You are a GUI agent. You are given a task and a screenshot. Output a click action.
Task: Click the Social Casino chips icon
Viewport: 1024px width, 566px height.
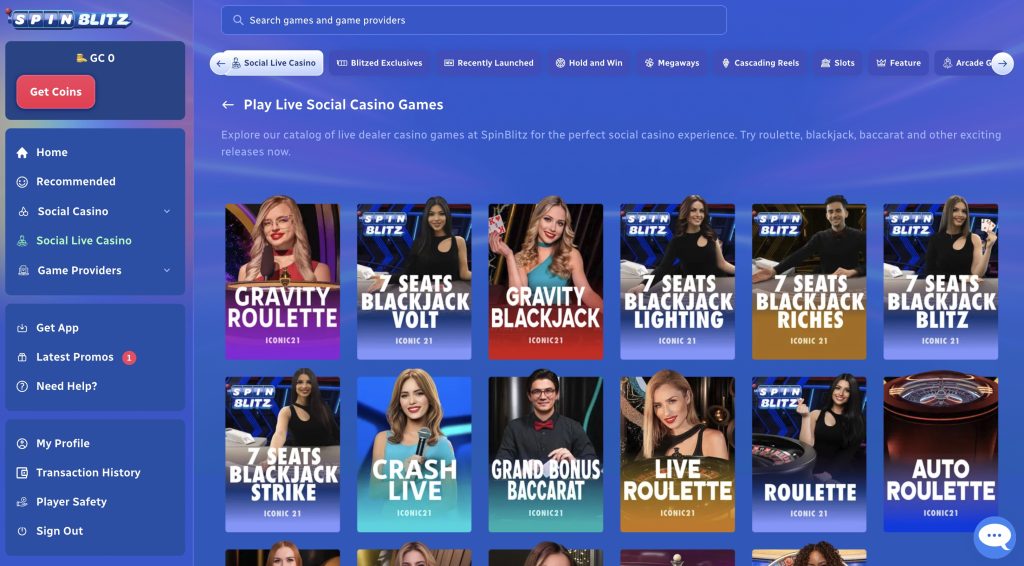tap(24, 212)
